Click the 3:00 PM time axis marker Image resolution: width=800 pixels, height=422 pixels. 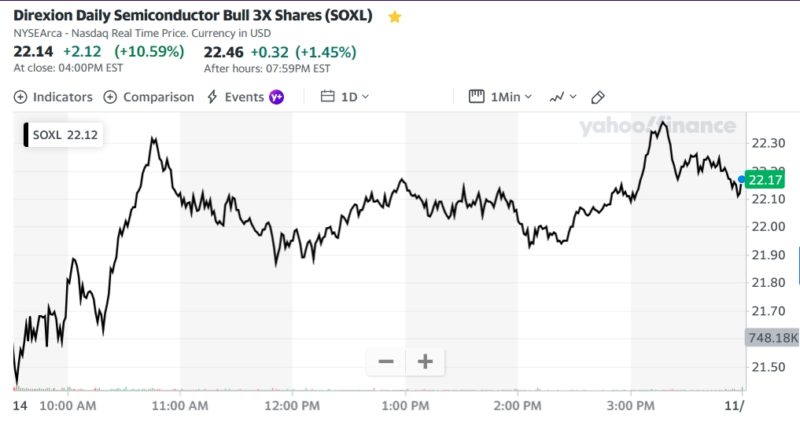tap(631, 406)
